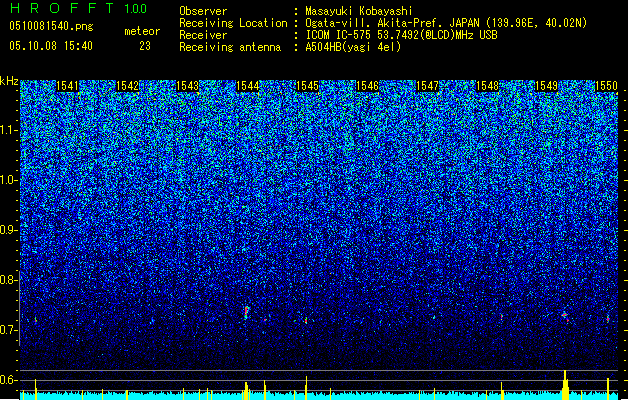Click the Receiving Location text line
This screenshot has width=629, height=400.
click(x=383, y=23)
